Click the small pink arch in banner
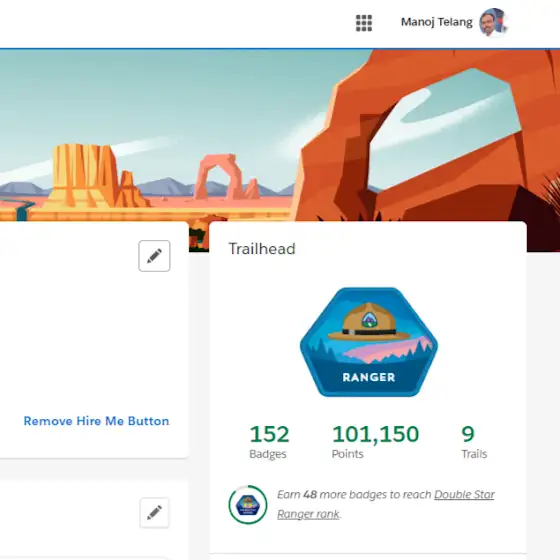The width and height of the screenshot is (560, 560). pyautogui.click(x=226, y=177)
